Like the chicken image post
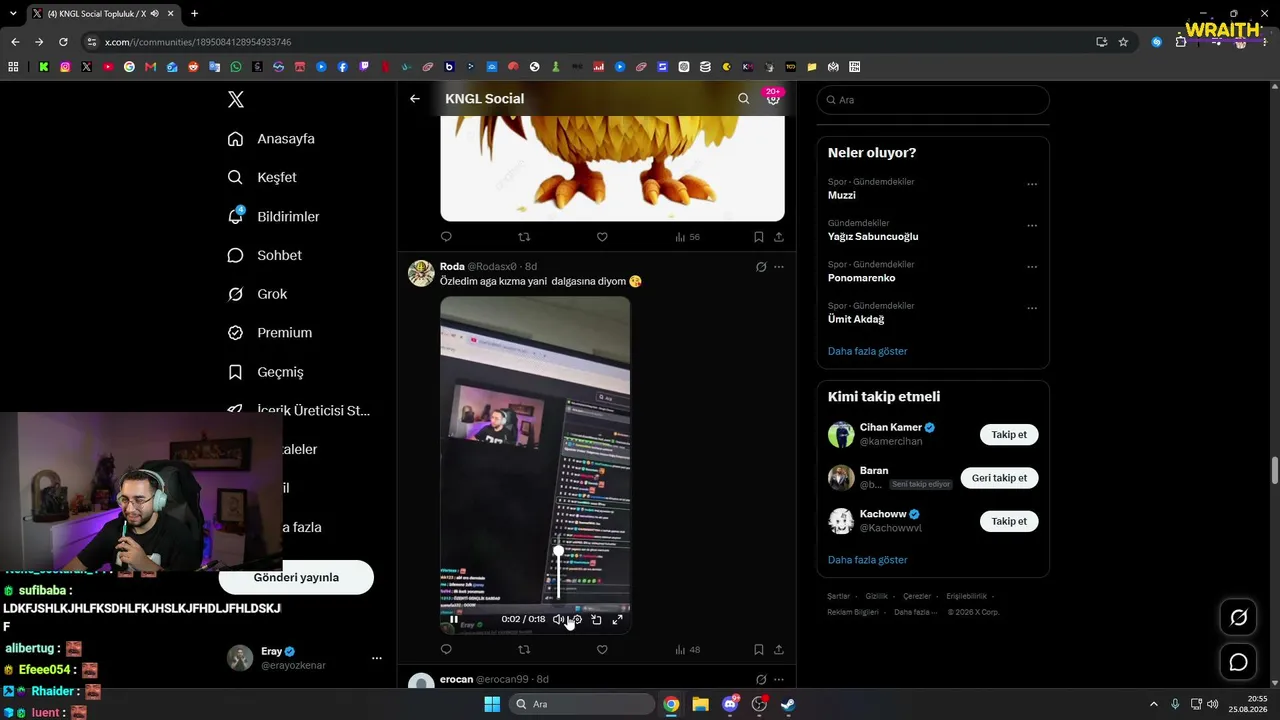Image resolution: width=1280 pixels, height=720 pixels. click(x=602, y=237)
